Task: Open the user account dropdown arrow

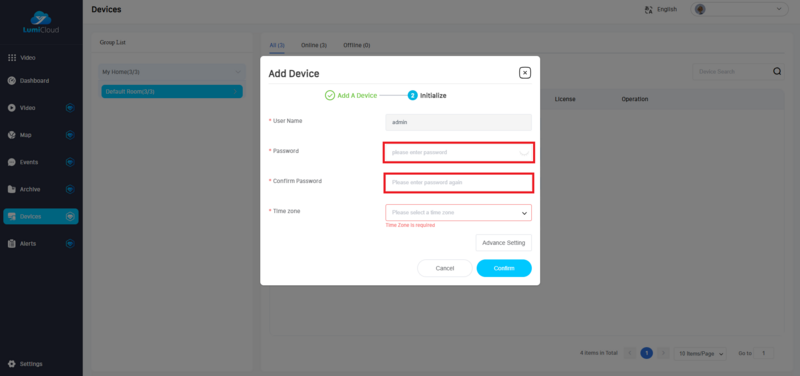Action: click(x=779, y=9)
